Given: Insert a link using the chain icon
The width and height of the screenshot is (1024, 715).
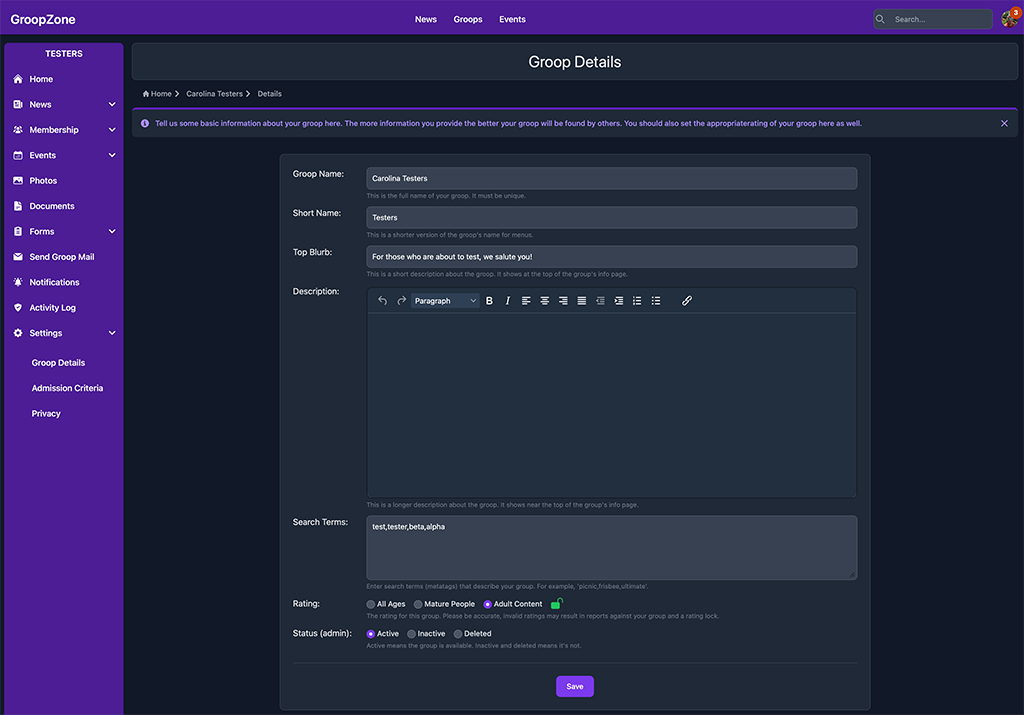Looking at the screenshot, I should point(687,301).
